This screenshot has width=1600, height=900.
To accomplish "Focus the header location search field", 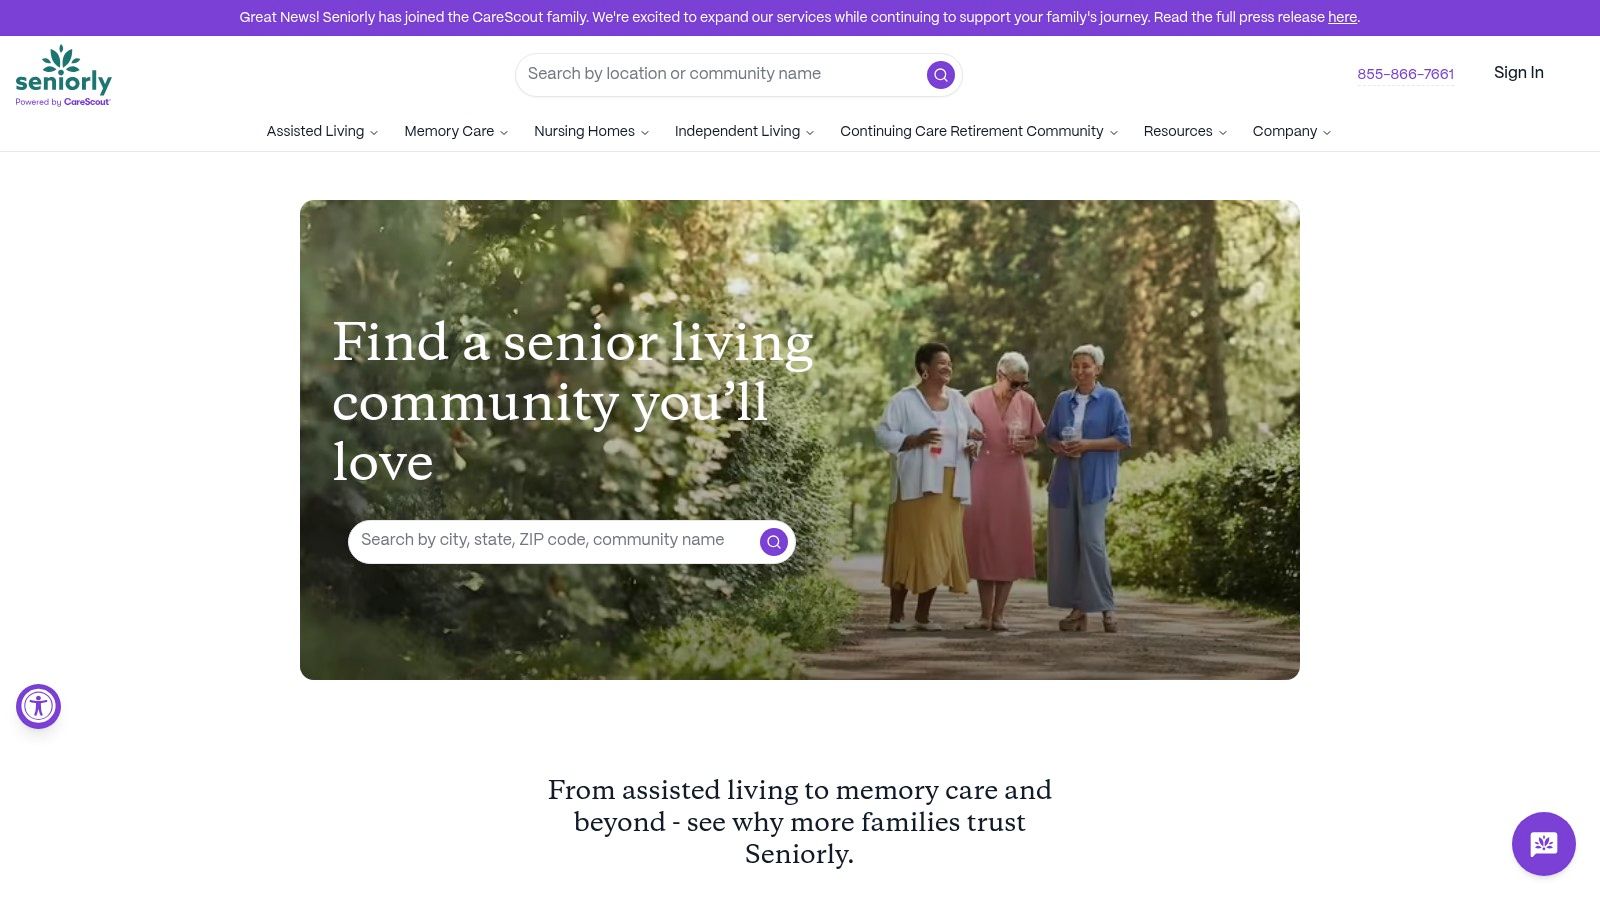I will [x=720, y=74].
